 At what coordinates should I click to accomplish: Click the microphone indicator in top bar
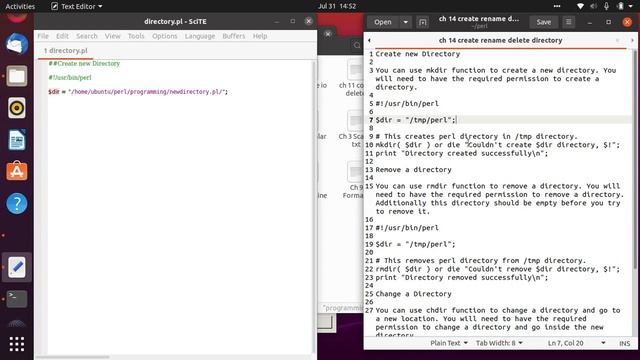click(607, 6)
